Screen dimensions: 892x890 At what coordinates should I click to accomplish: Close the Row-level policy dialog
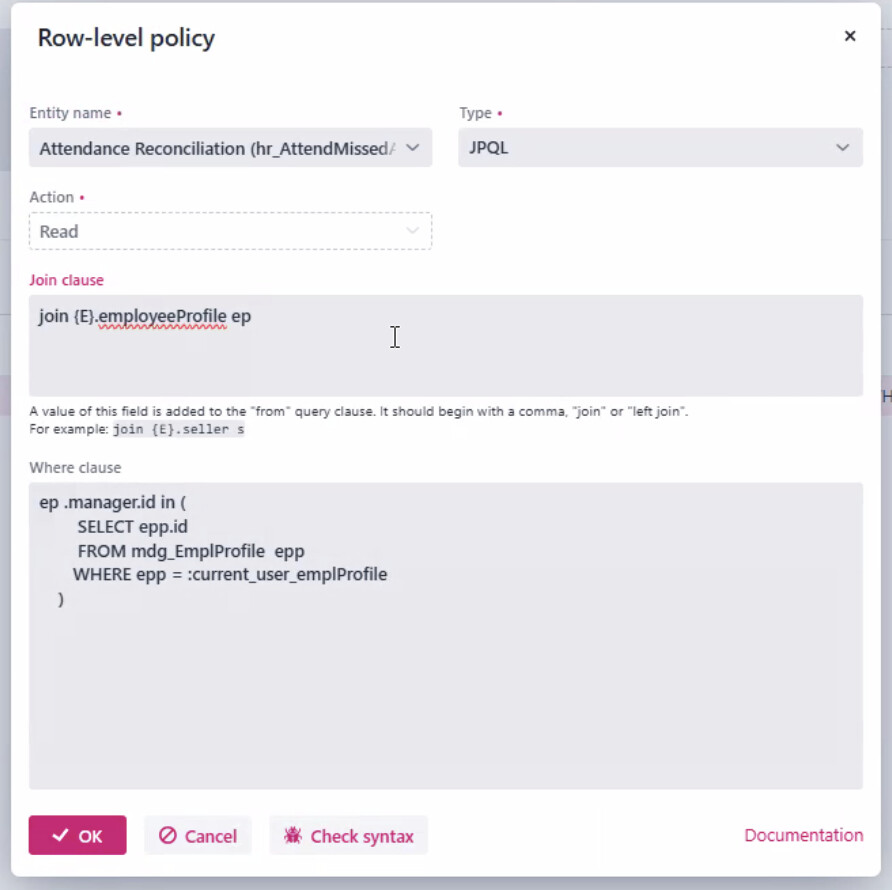pos(850,37)
